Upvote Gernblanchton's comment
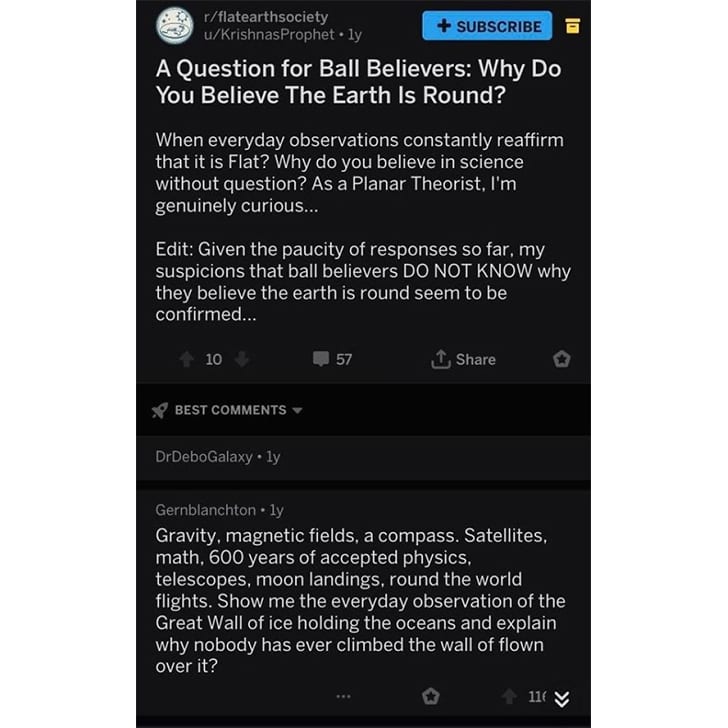The image size is (728, 728). tap(509, 696)
